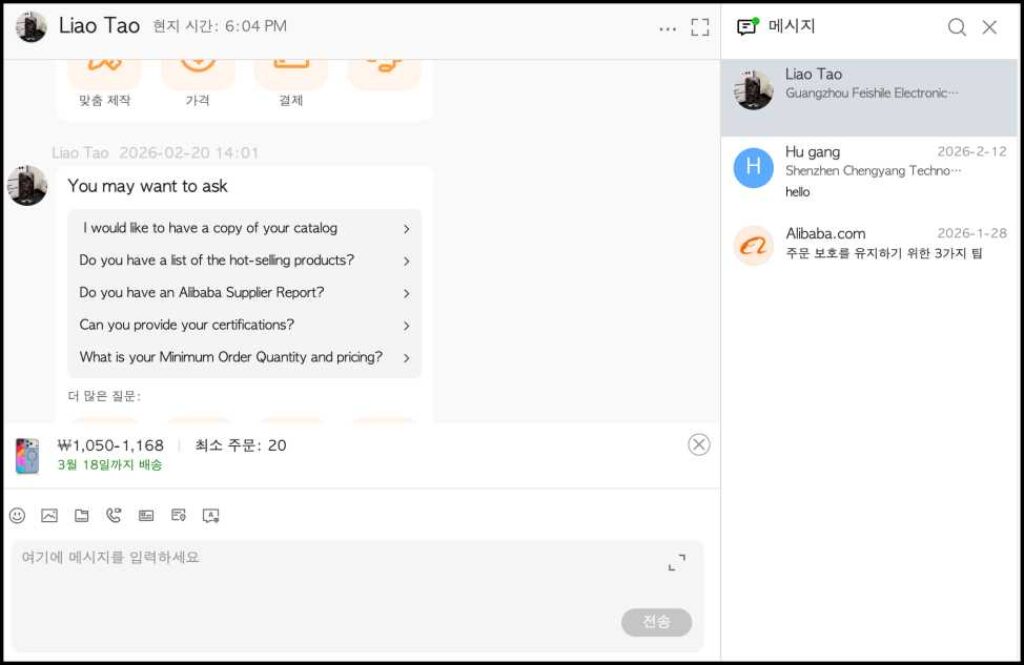This screenshot has height=665, width=1024.
Task: Click the messages chat-bubble icon
Action: click(x=747, y=27)
